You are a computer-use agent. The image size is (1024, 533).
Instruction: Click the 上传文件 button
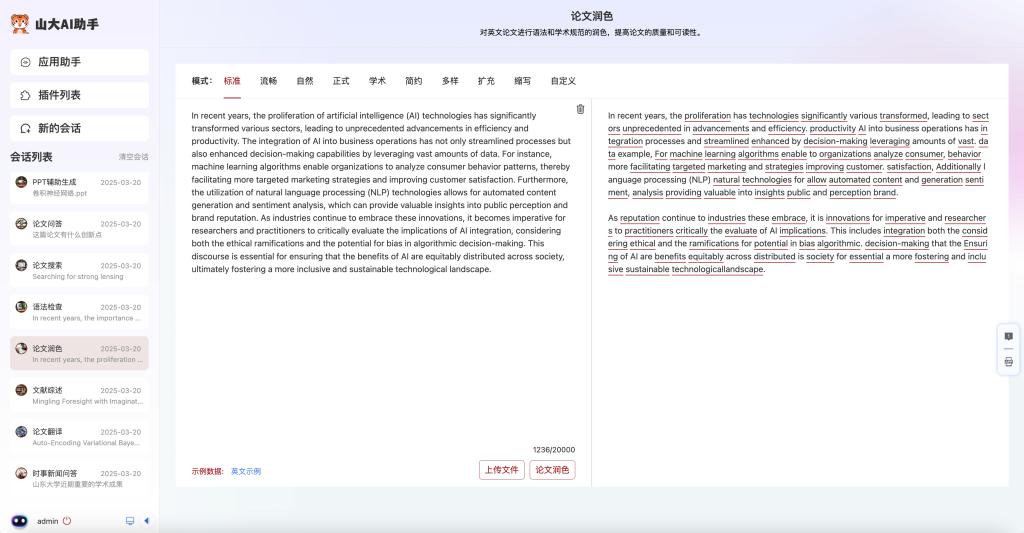click(502, 470)
